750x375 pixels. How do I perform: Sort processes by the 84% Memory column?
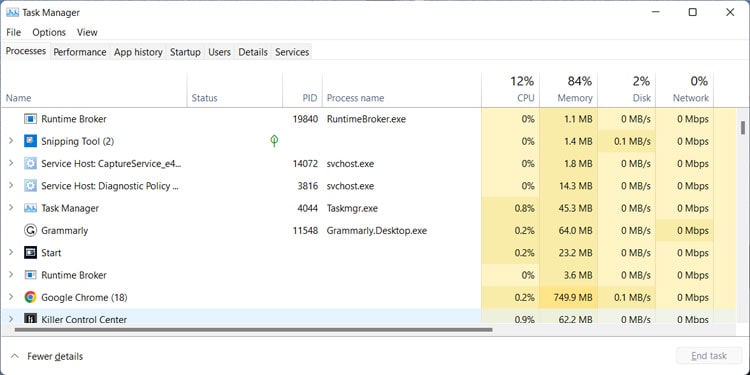coord(568,89)
